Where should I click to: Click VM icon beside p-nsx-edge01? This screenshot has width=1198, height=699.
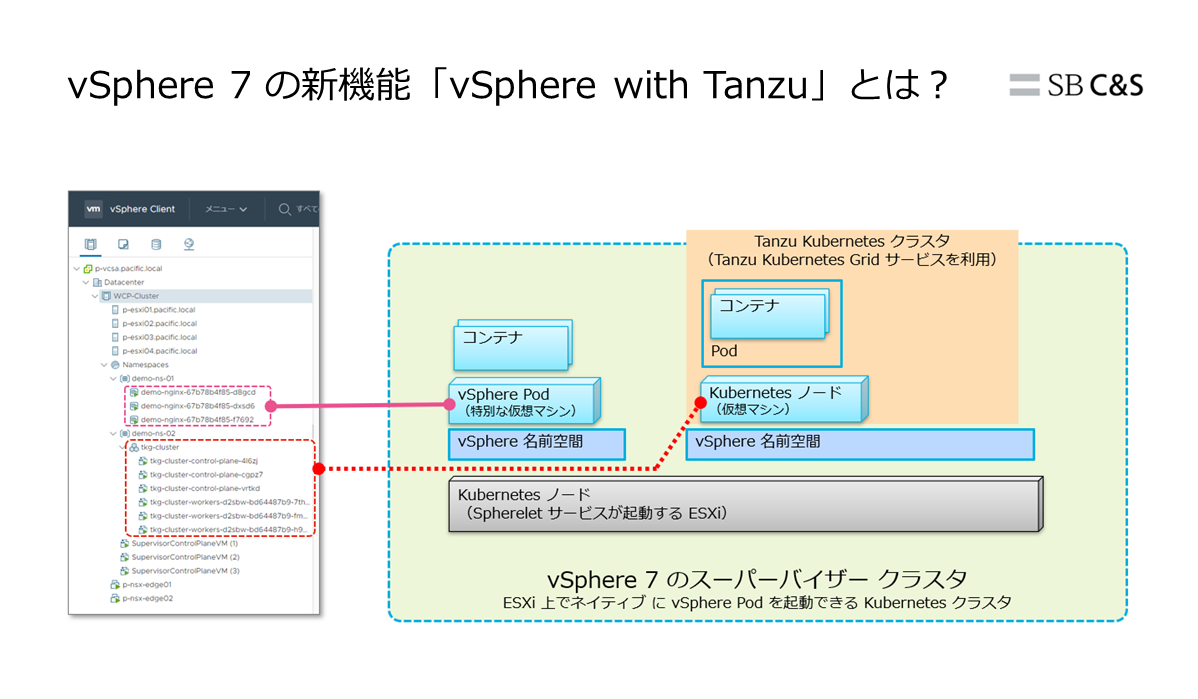pos(115,585)
